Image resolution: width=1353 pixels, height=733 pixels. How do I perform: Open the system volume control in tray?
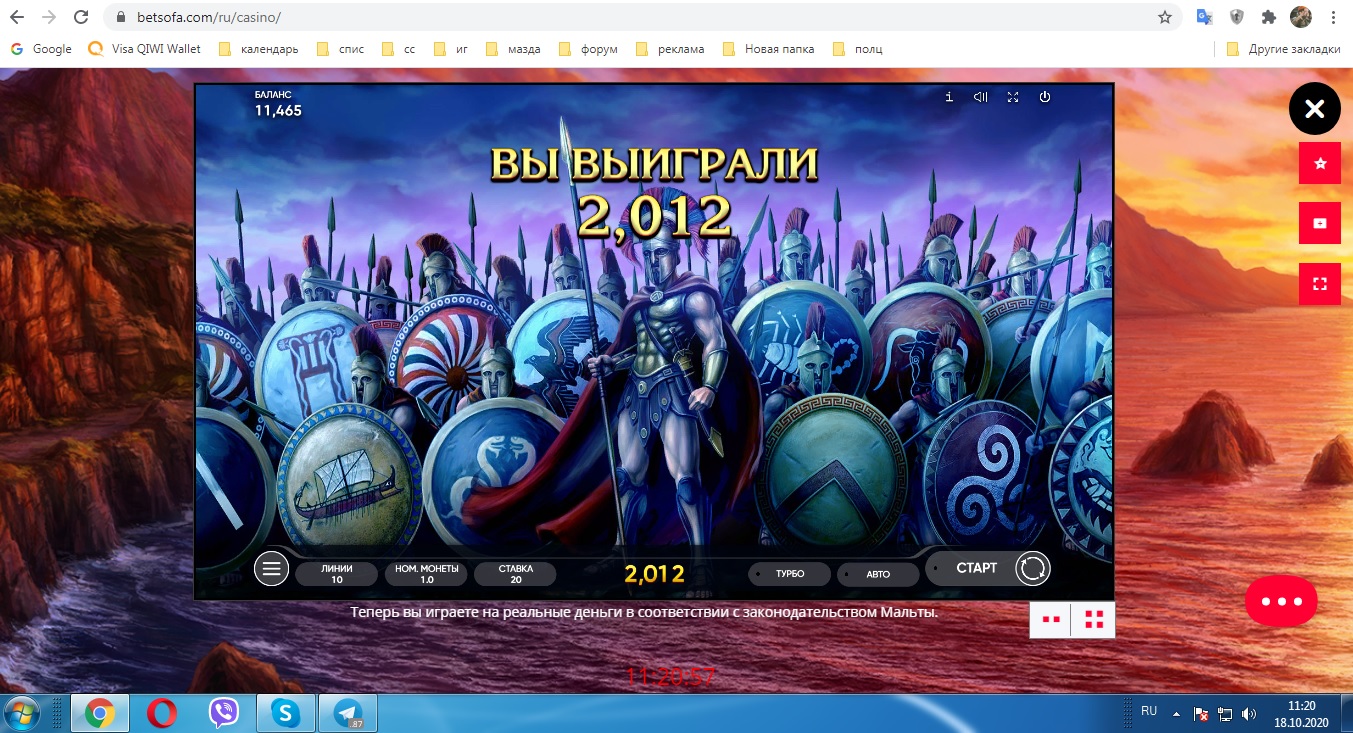click(1249, 714)
